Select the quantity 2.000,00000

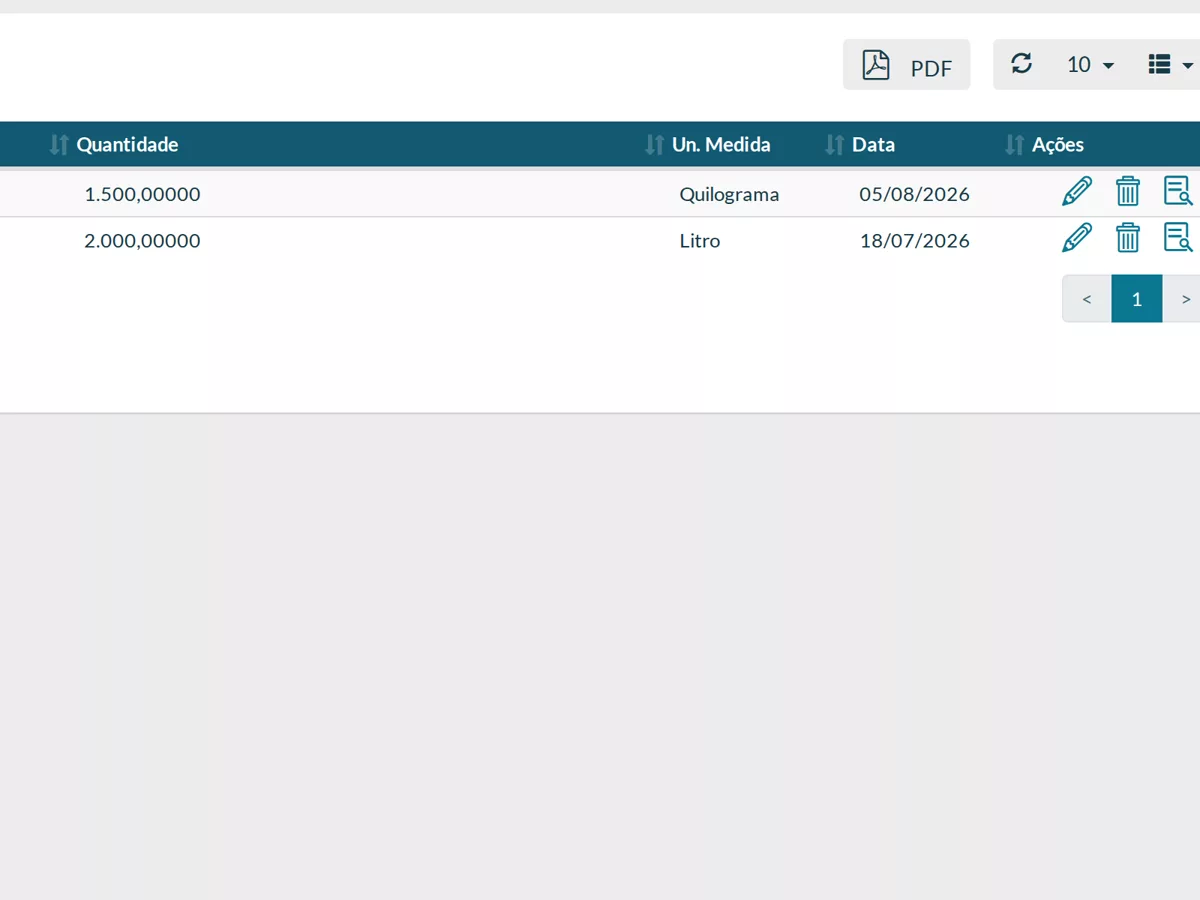pos(142,241)
